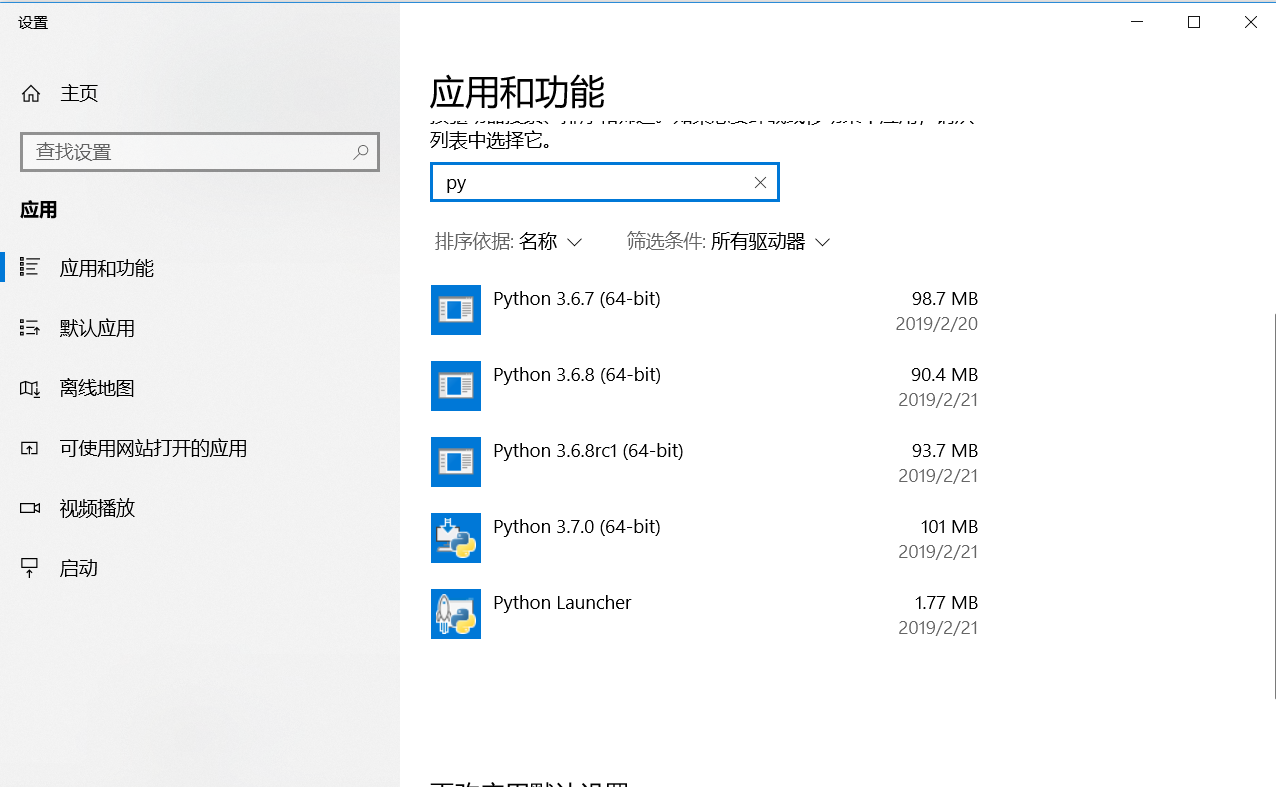Click the app search box containing 'py'
Viewport: 1276px width, 787px height.
tap(604, 182)
